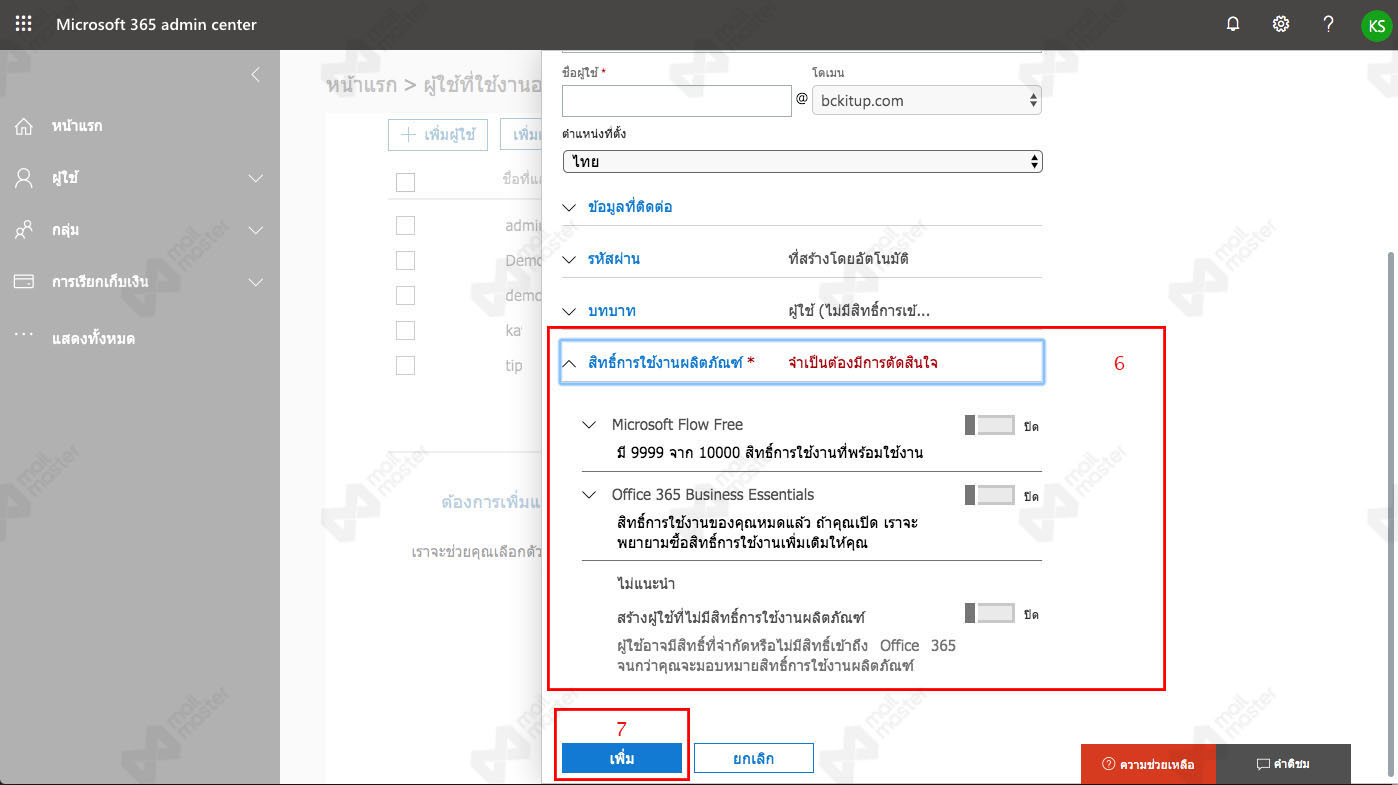Click 'Office 365 Business Essentials' label
1398x785 pixels.
713,495
